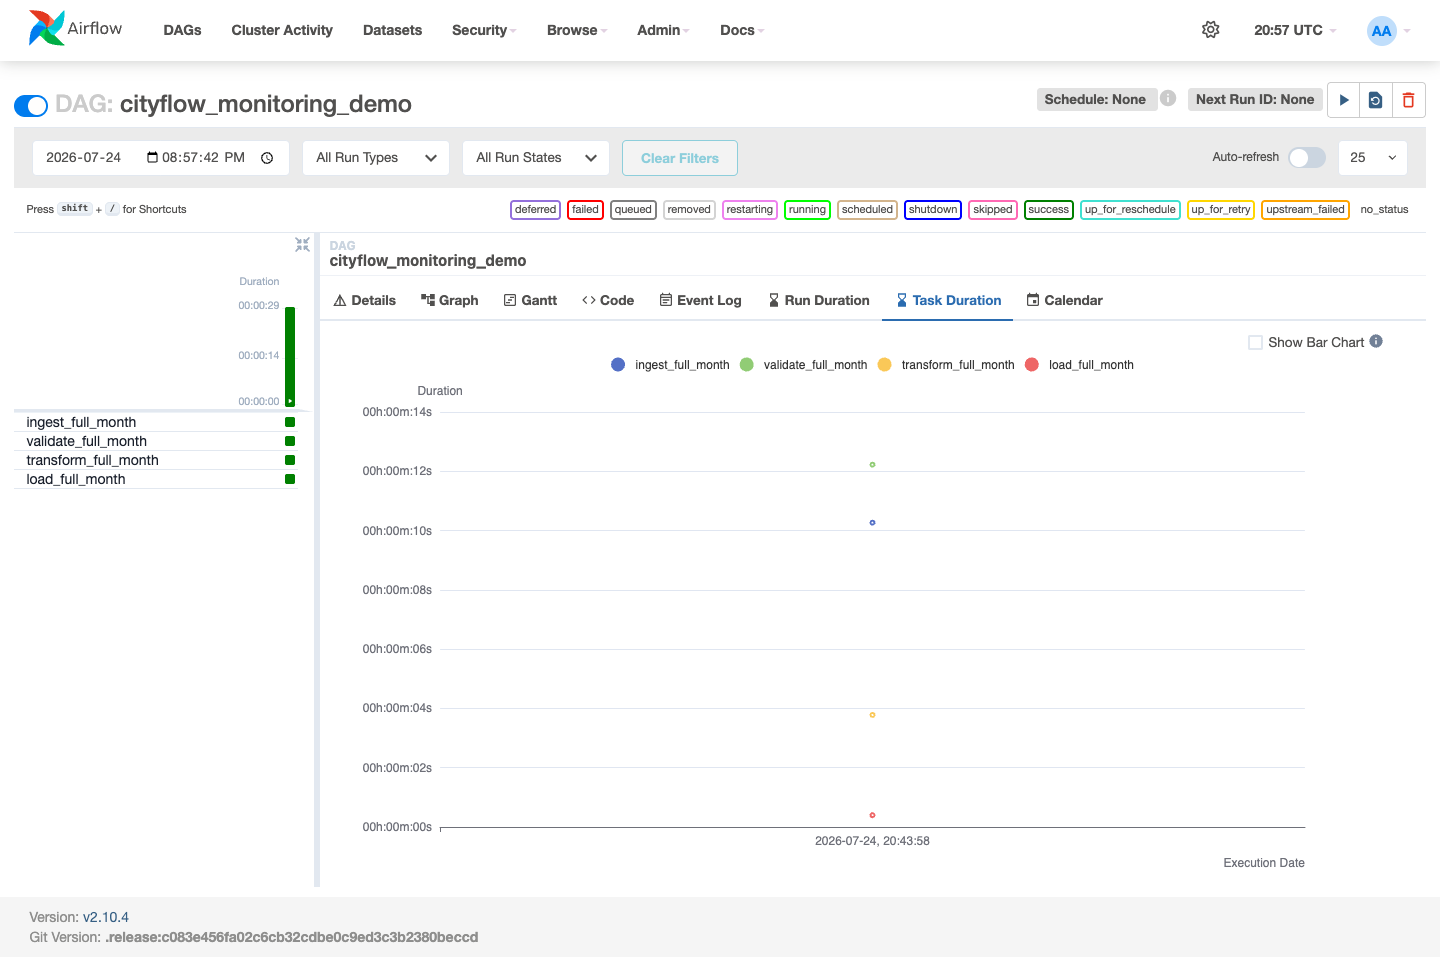Click the red load_full_month data point
The height and width of the screenshot is (957, 1440).
pyautogui.click(x=872, y=815)
